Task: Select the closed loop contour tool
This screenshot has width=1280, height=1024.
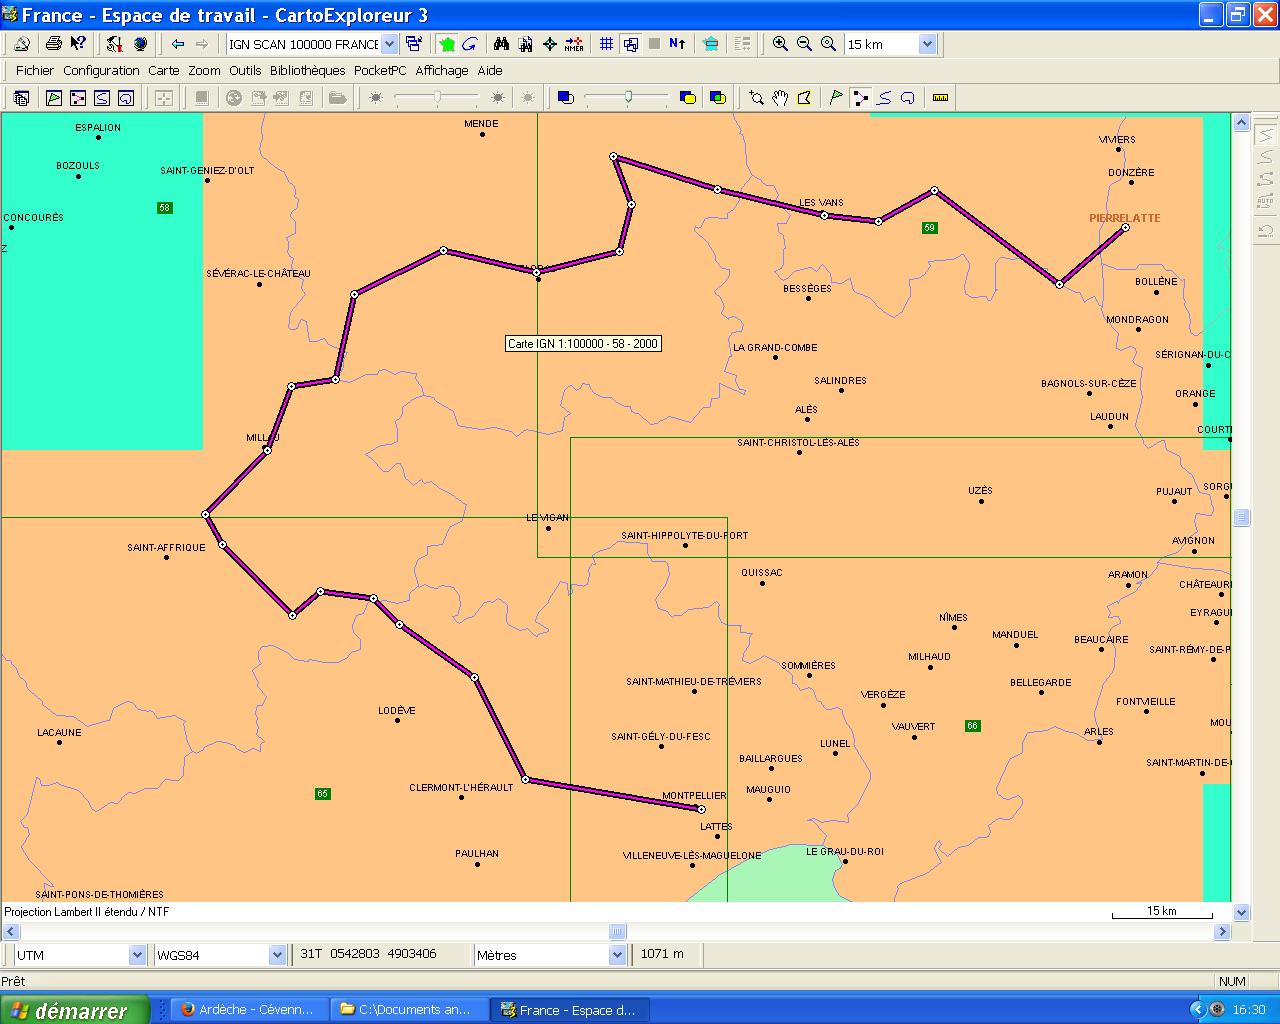Action: tap(908, 98)
